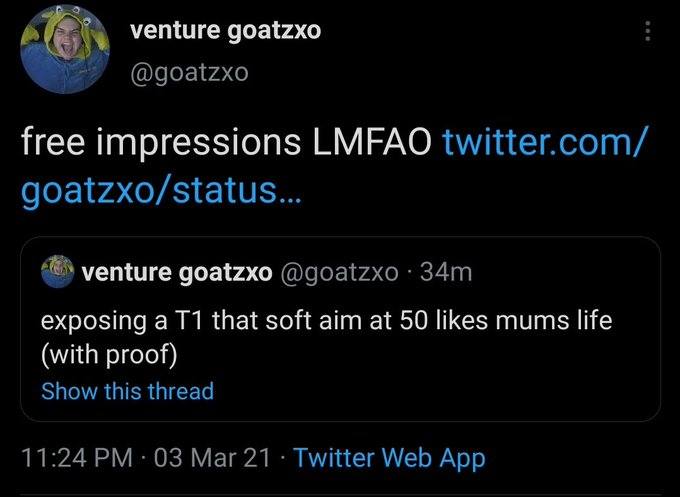Open the three-dot more options menu
The height and width of the screenshot is (497, 680).
(648, 32)
